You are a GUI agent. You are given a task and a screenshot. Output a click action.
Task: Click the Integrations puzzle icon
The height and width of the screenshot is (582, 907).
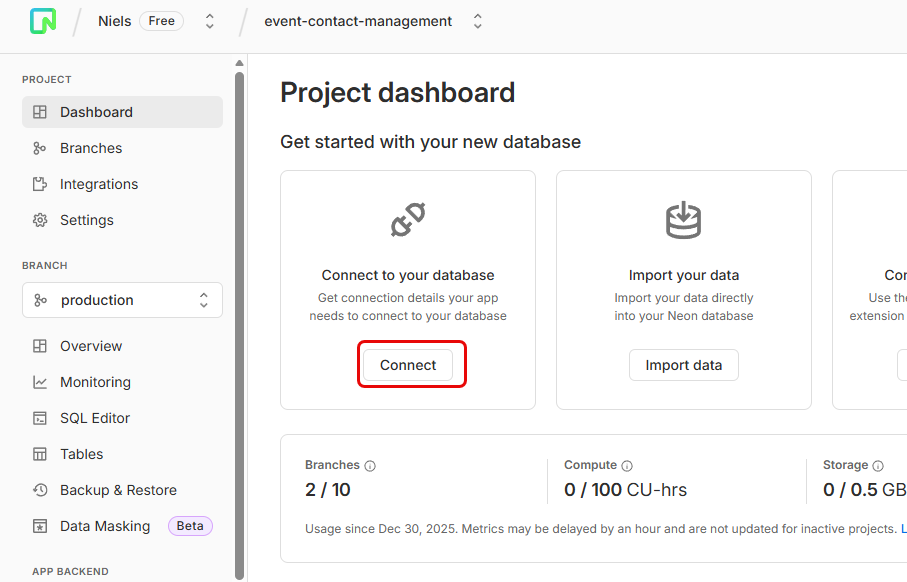(40, 184)
